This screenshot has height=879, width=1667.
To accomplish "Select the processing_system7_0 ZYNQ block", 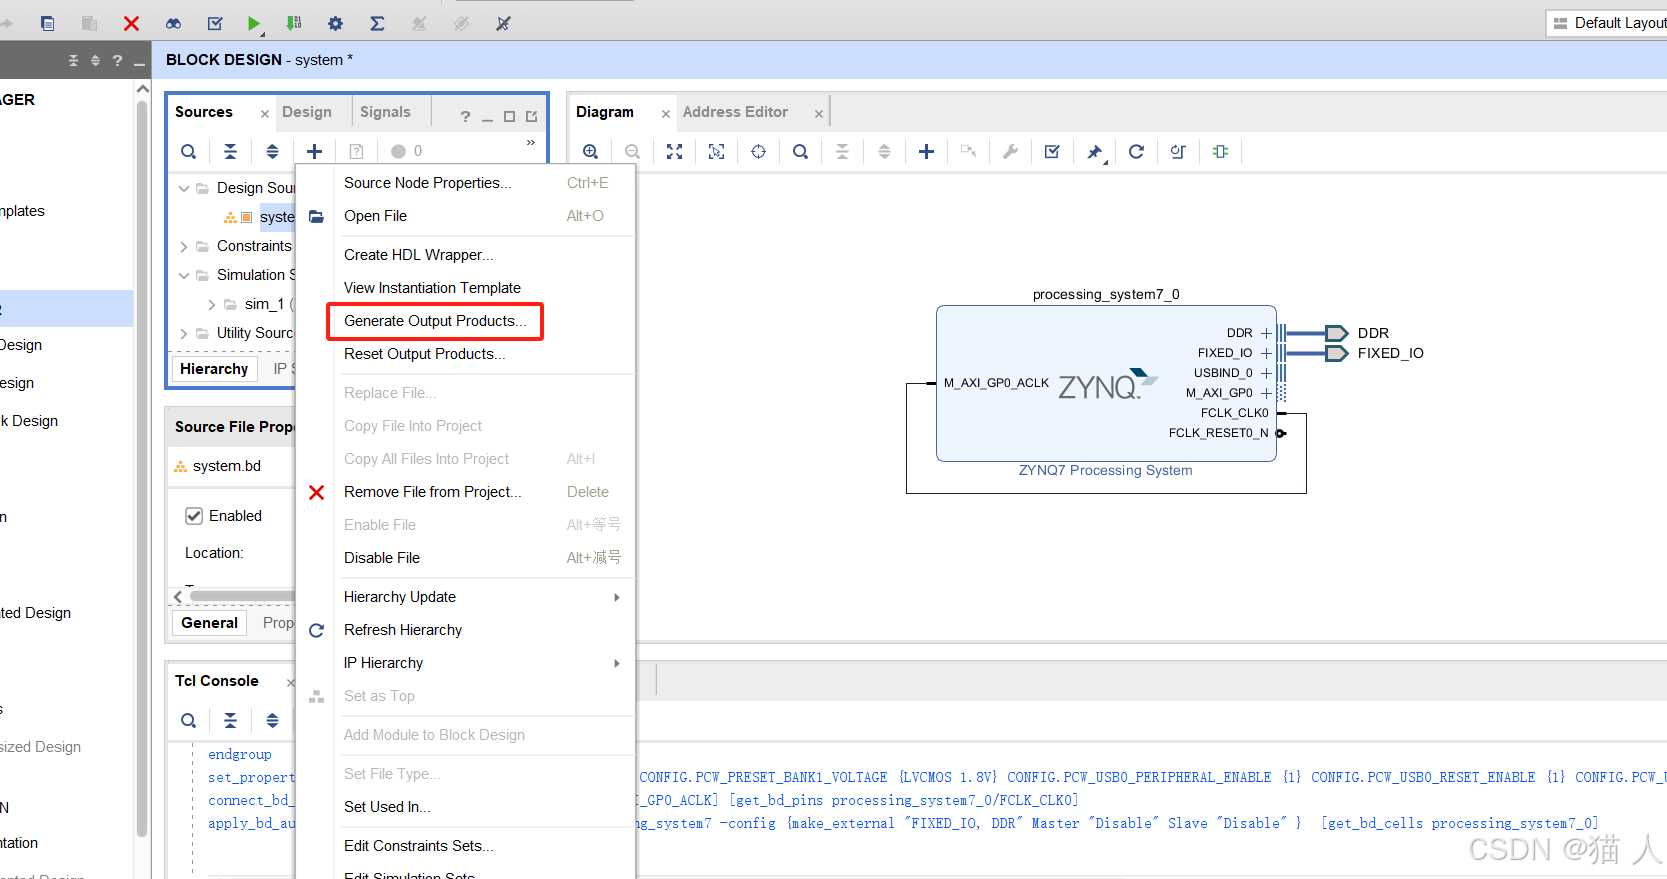I will tap(1105, 384).
